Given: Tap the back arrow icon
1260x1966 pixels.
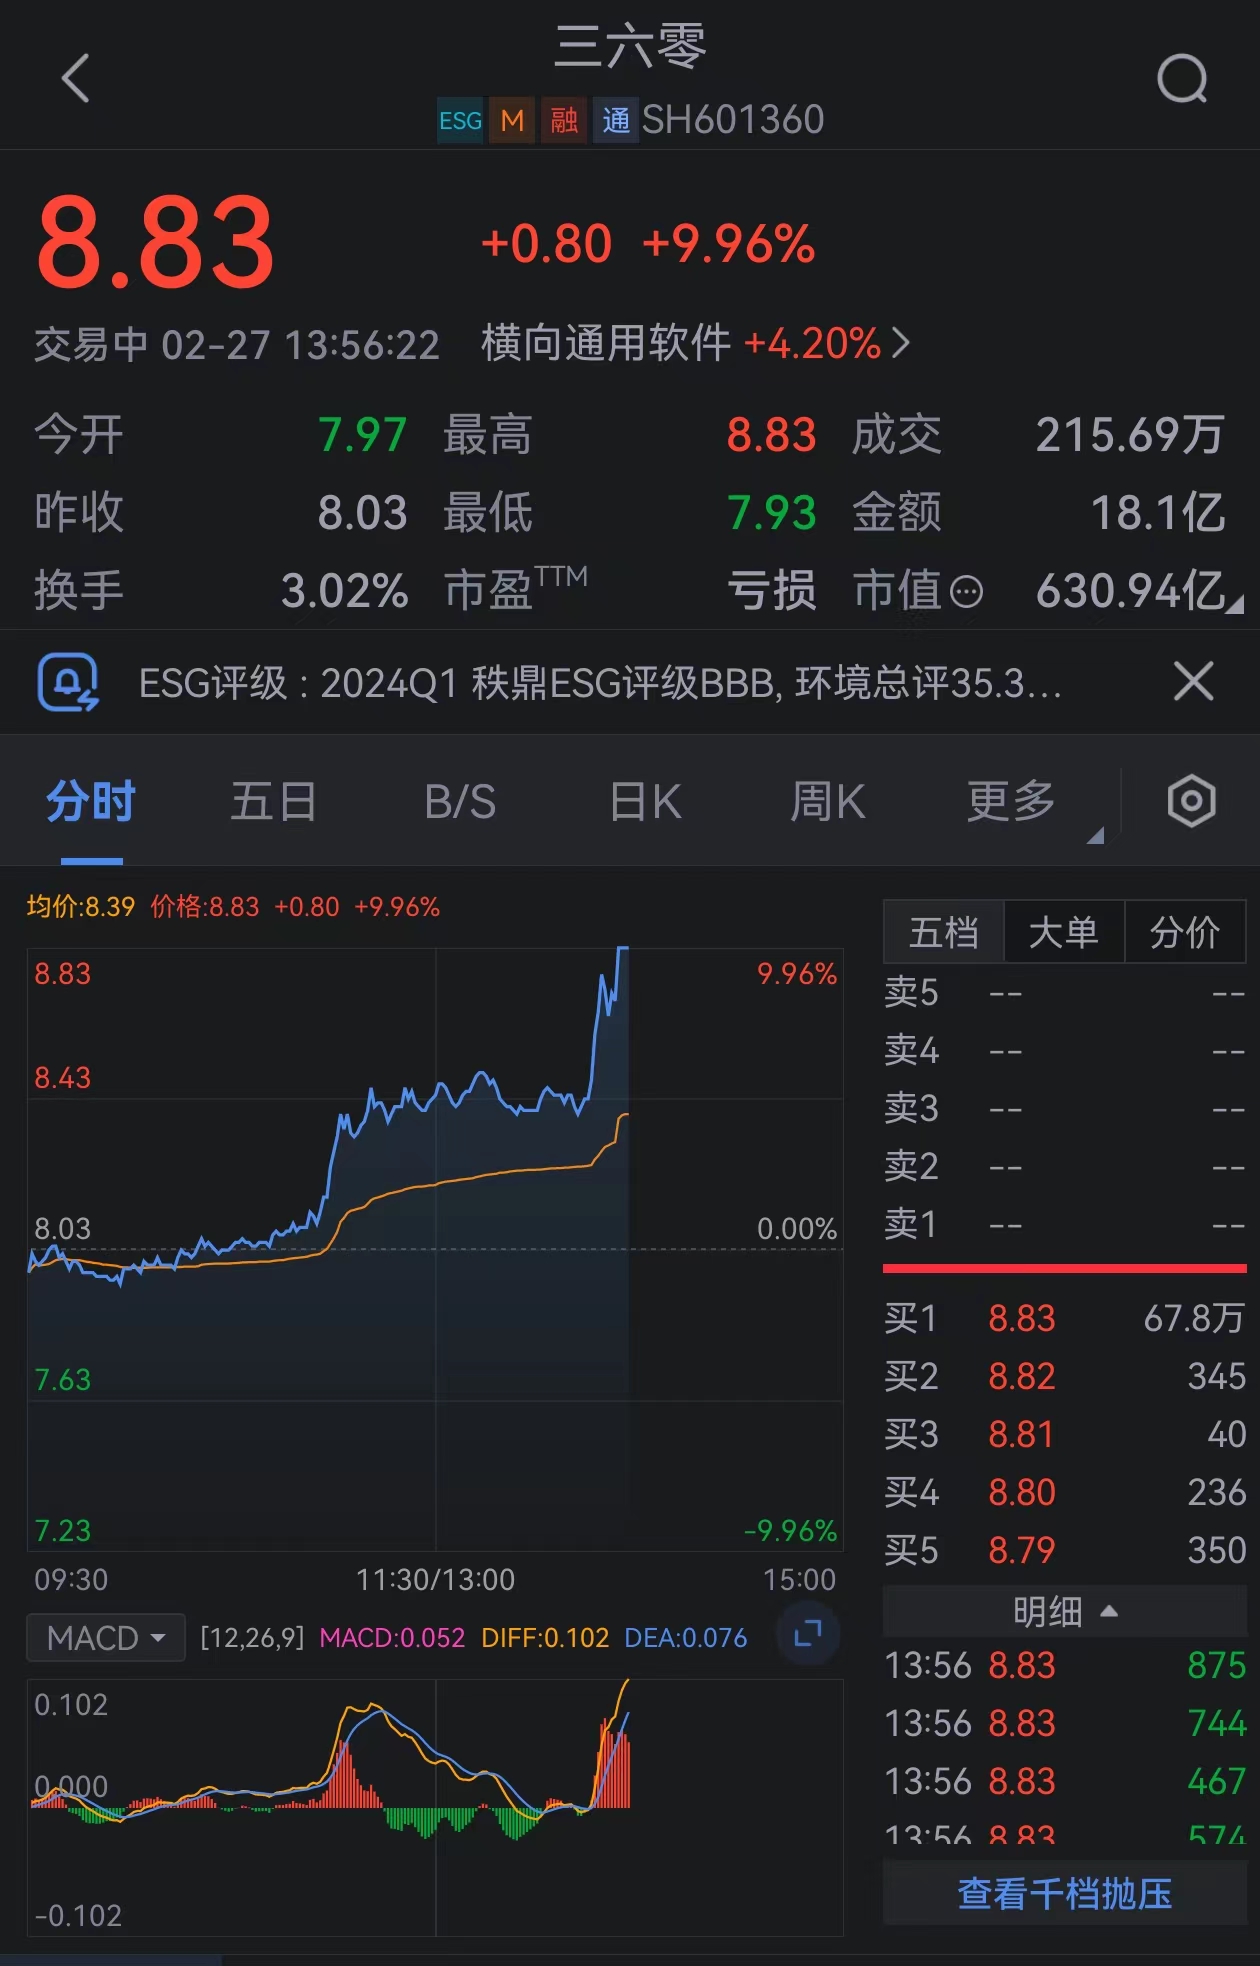Looking at the screenshot, I should pyautogui.click(x=76, y=78).
